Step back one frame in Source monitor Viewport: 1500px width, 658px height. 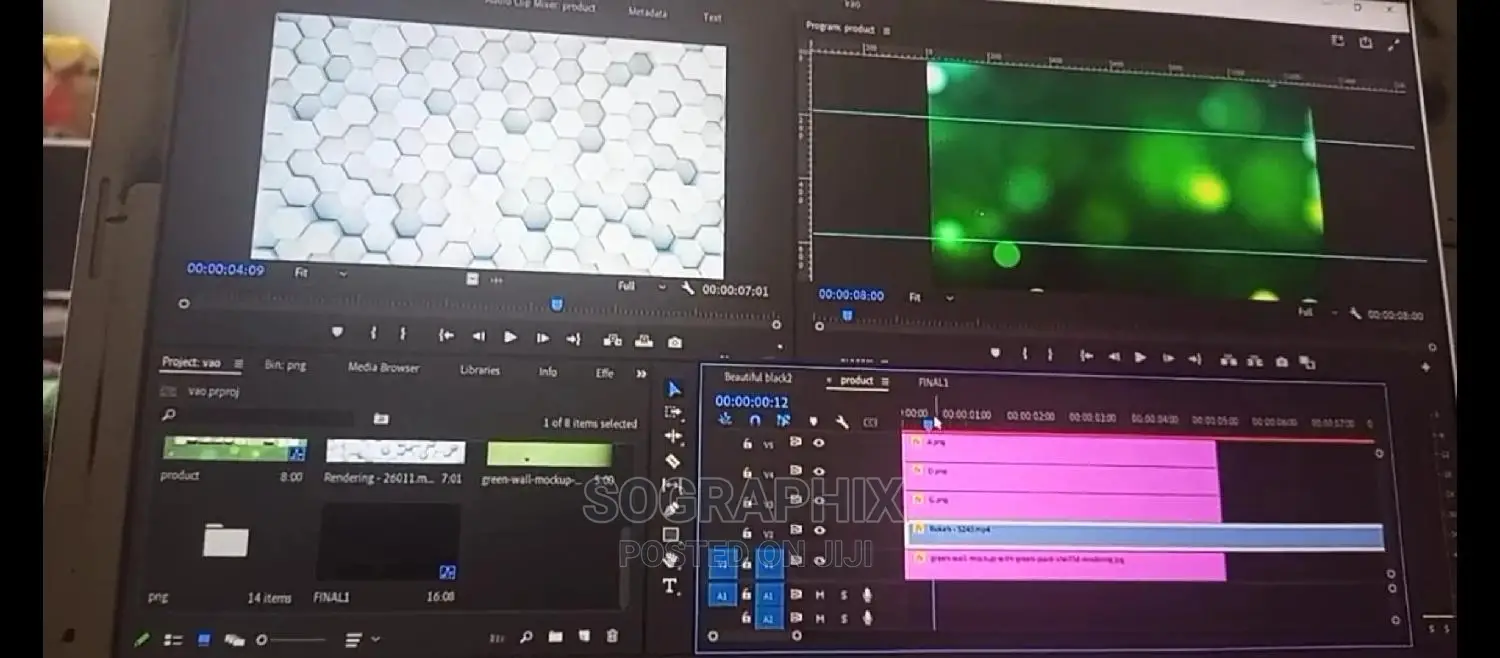point(478,336)
